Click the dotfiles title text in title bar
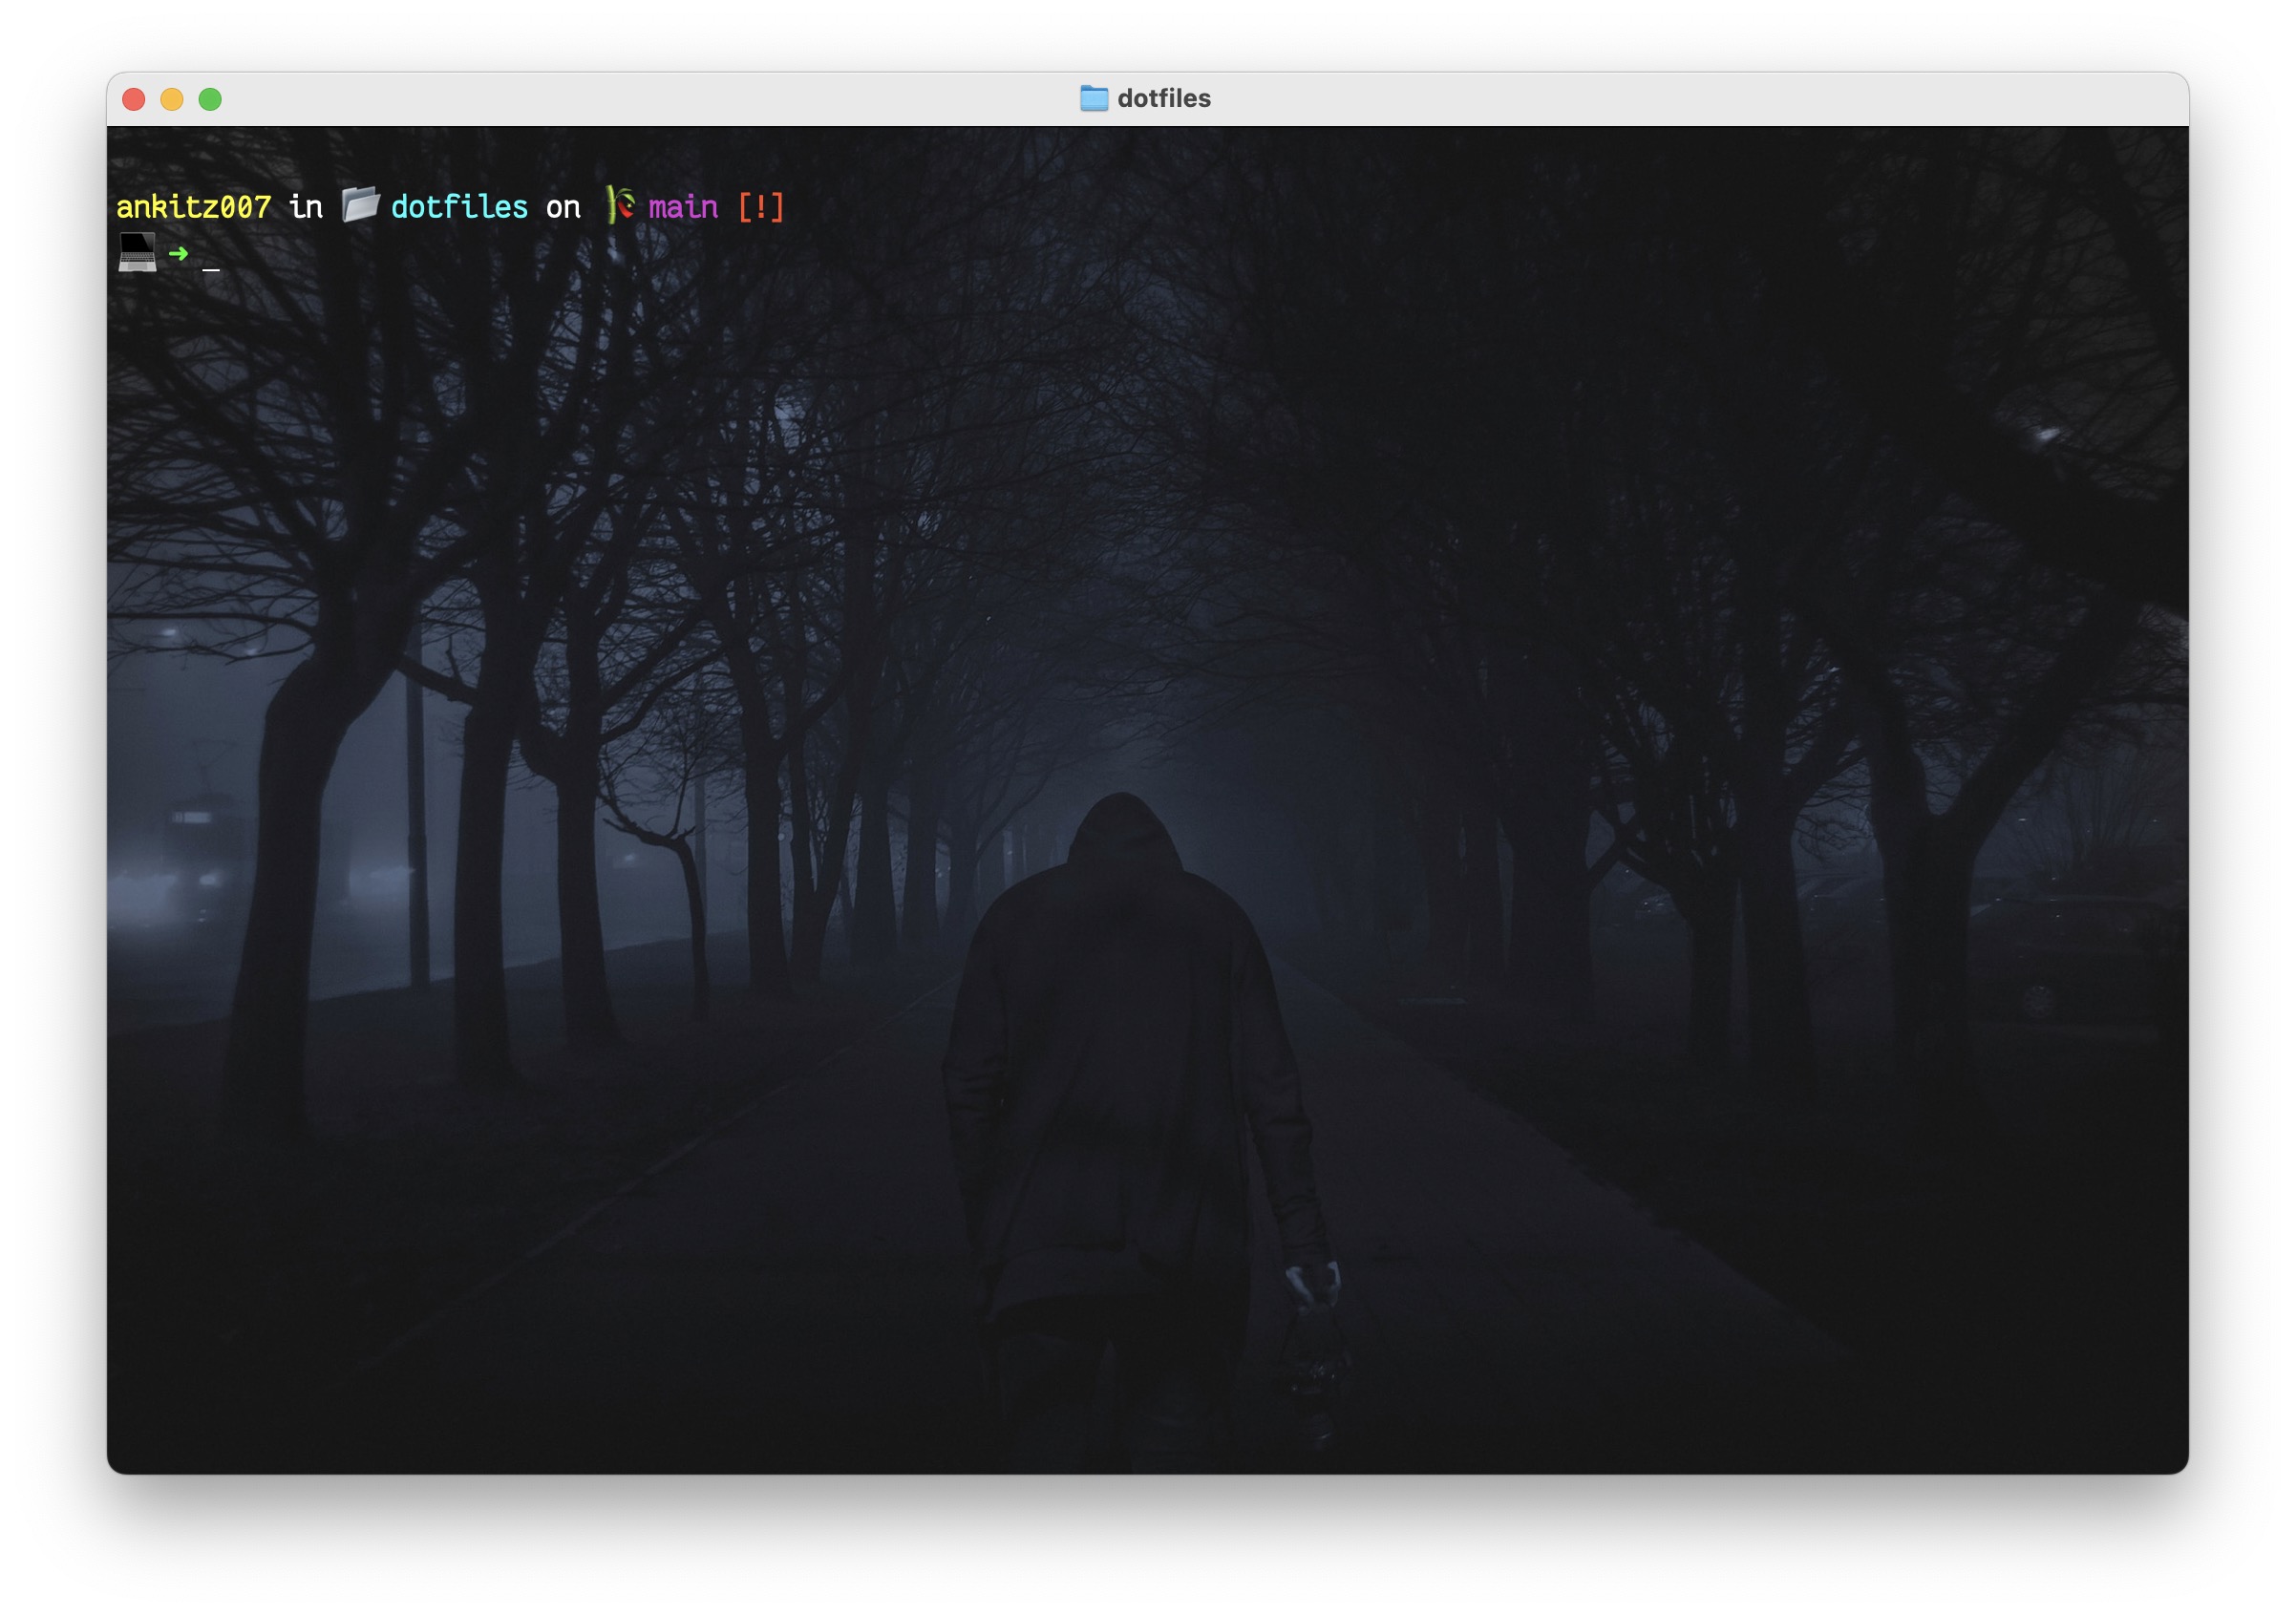Image resolution: width=2296 pixels, height=1616 pixels. (x=1163, y=98)
